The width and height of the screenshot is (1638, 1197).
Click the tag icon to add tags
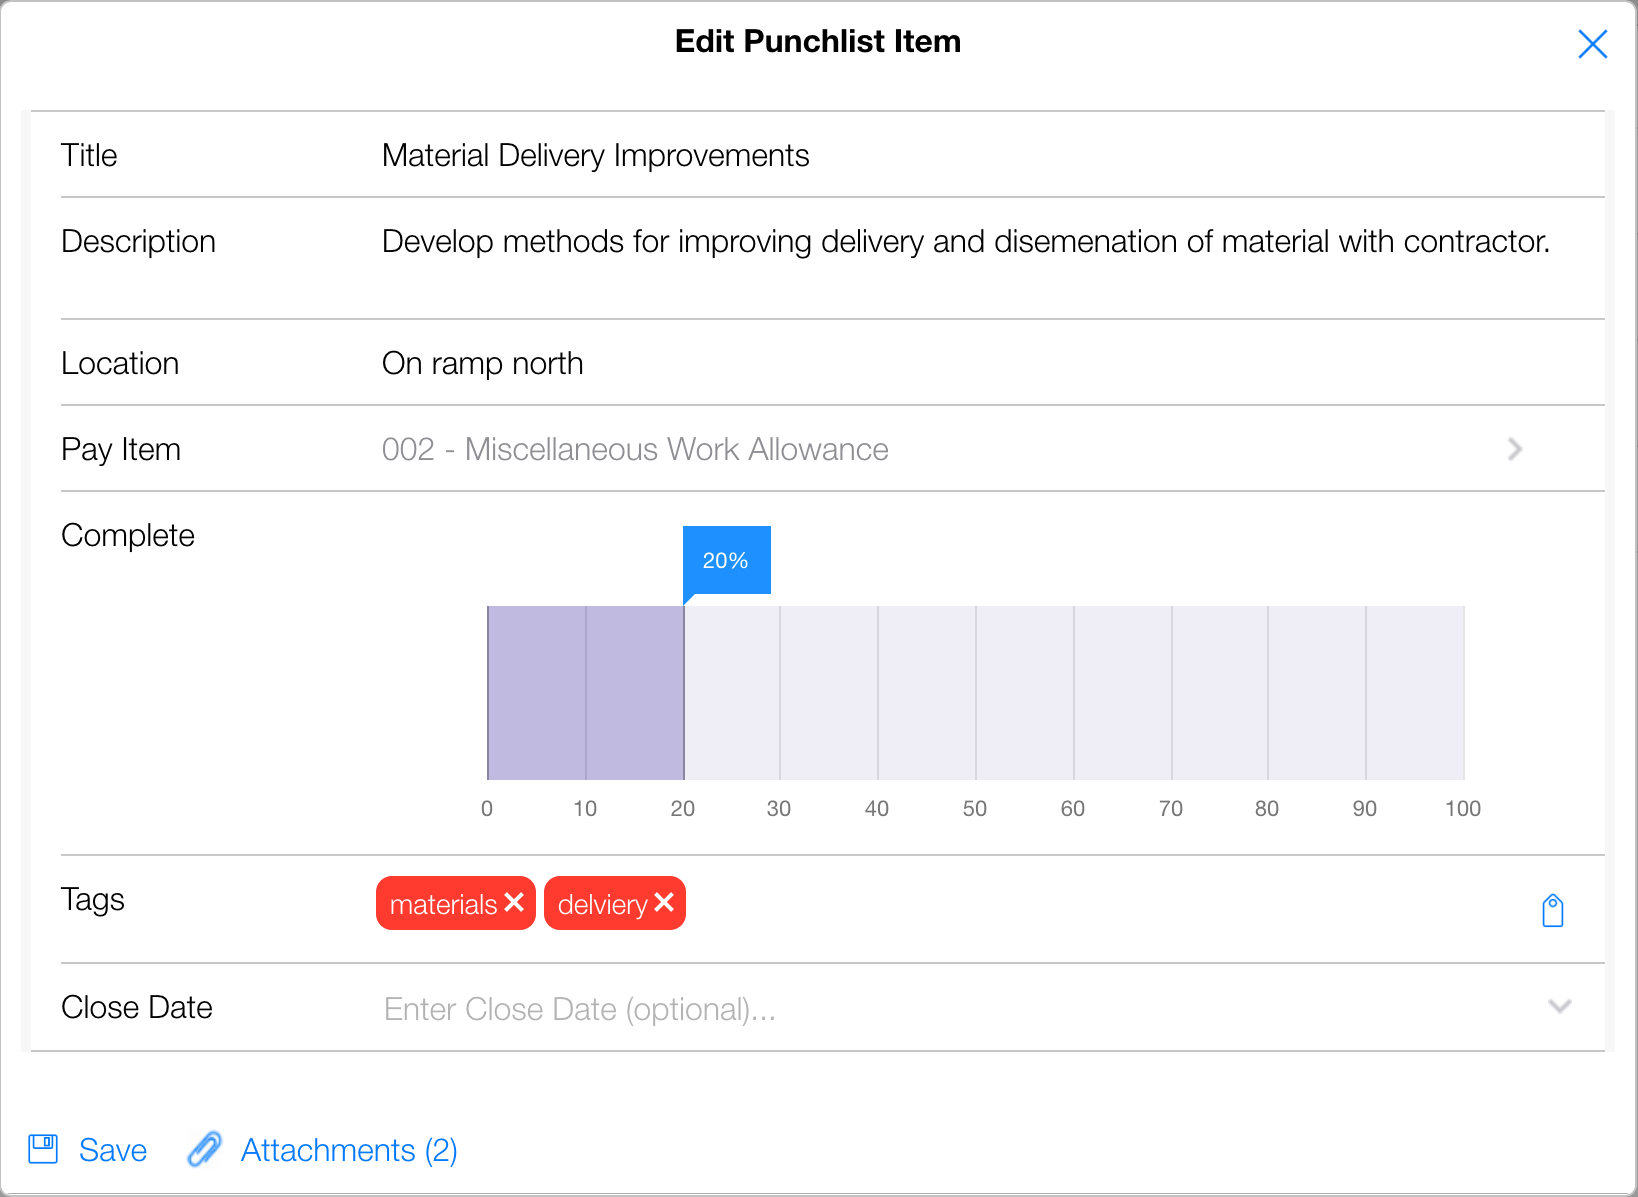(x=1552, y=910)
